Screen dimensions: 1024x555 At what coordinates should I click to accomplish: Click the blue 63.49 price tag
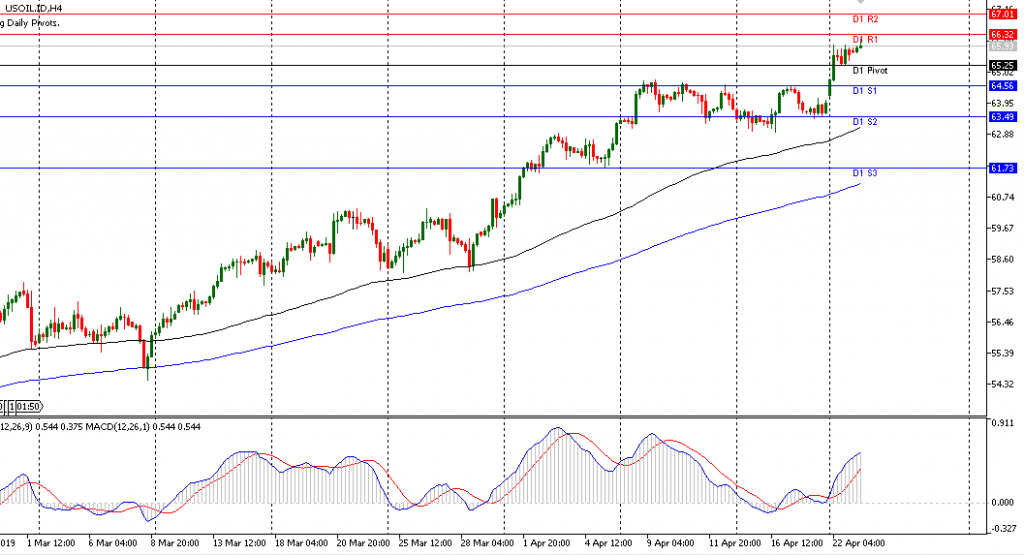pos(1002,117)
